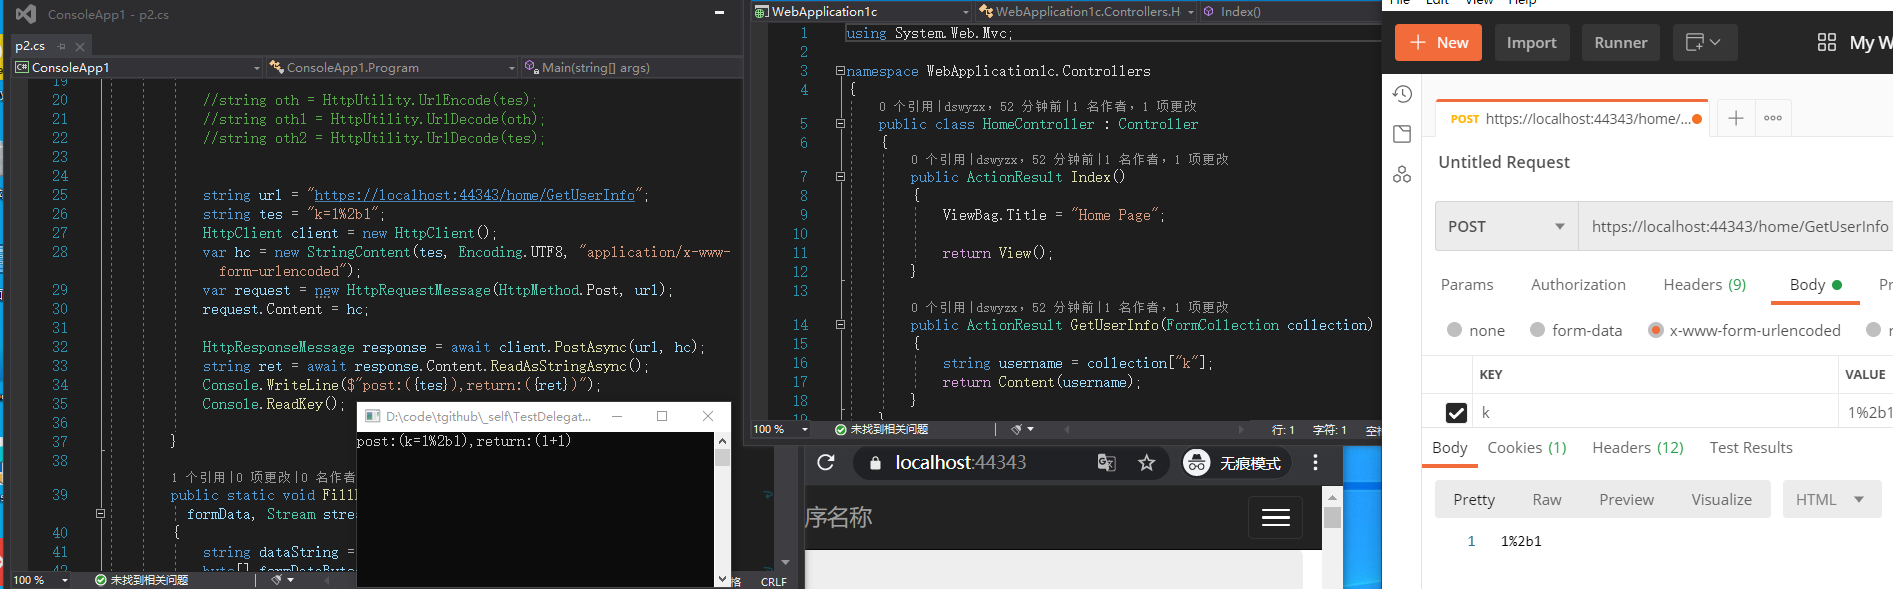Click the code cleanup broom in ConsoleApp1
The image size is (1893, 589).
277,579
